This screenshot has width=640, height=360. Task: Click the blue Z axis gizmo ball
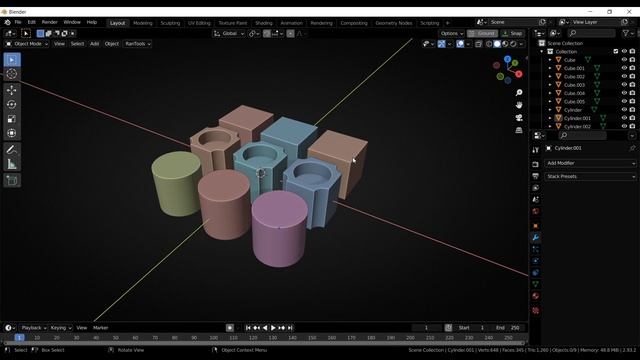507,59
